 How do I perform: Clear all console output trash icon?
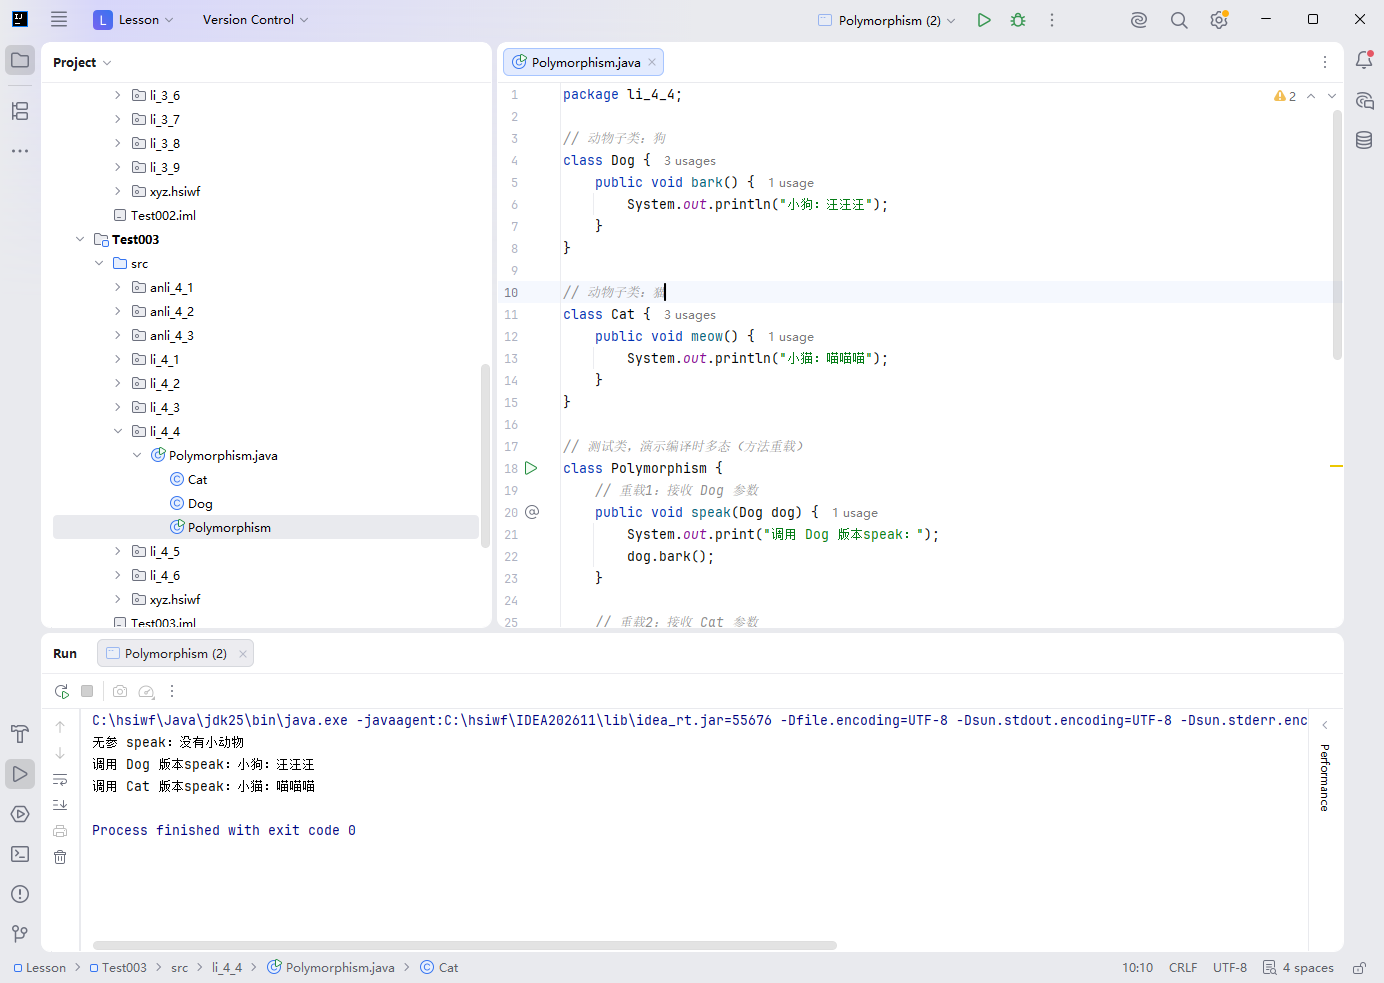(x=60, y=857)
